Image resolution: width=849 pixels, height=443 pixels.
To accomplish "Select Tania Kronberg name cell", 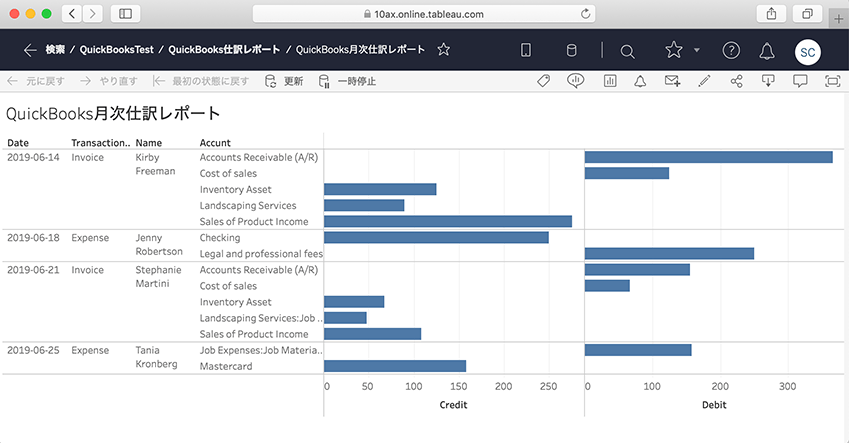I will tap(156, 357).
